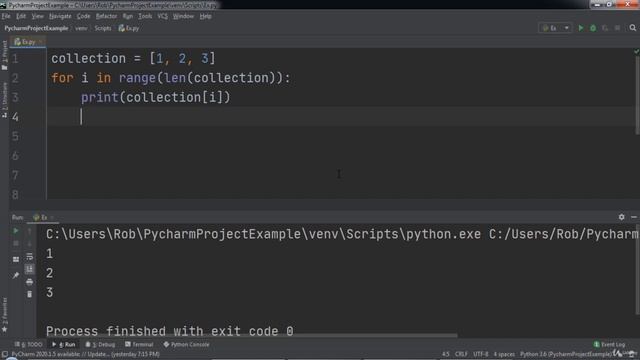Change 4 spaces indent setting
640x360 pixels.
click(x=504, y=354)
